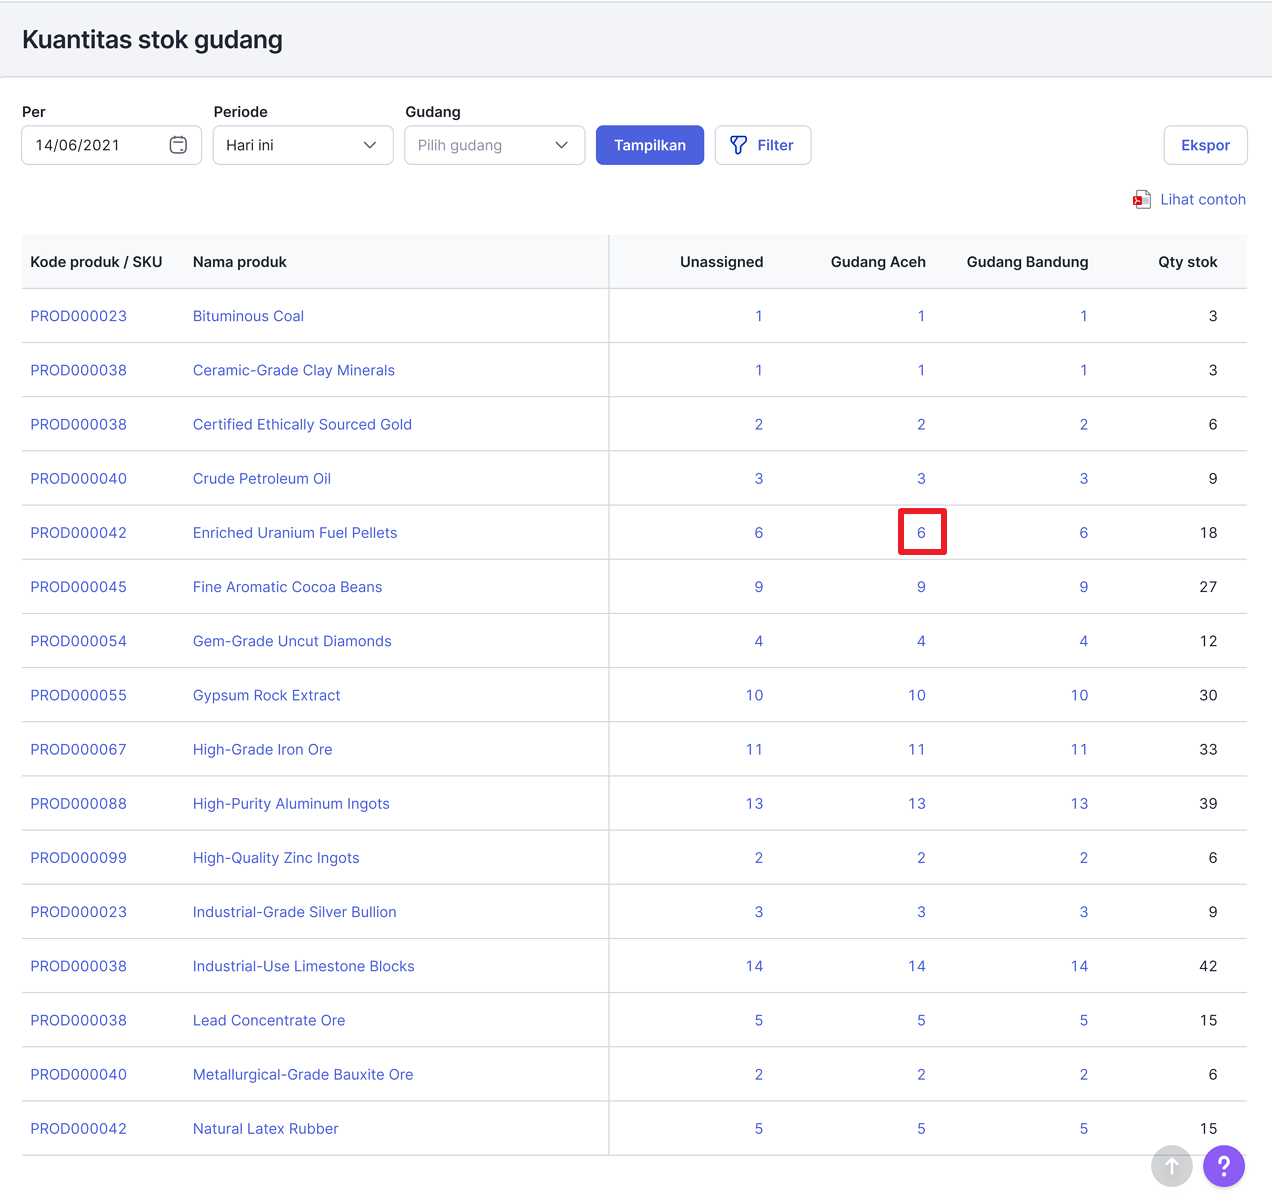Open product Gypsum Rock Extract
1272x1196 pixels.
(x=267, y=695)
